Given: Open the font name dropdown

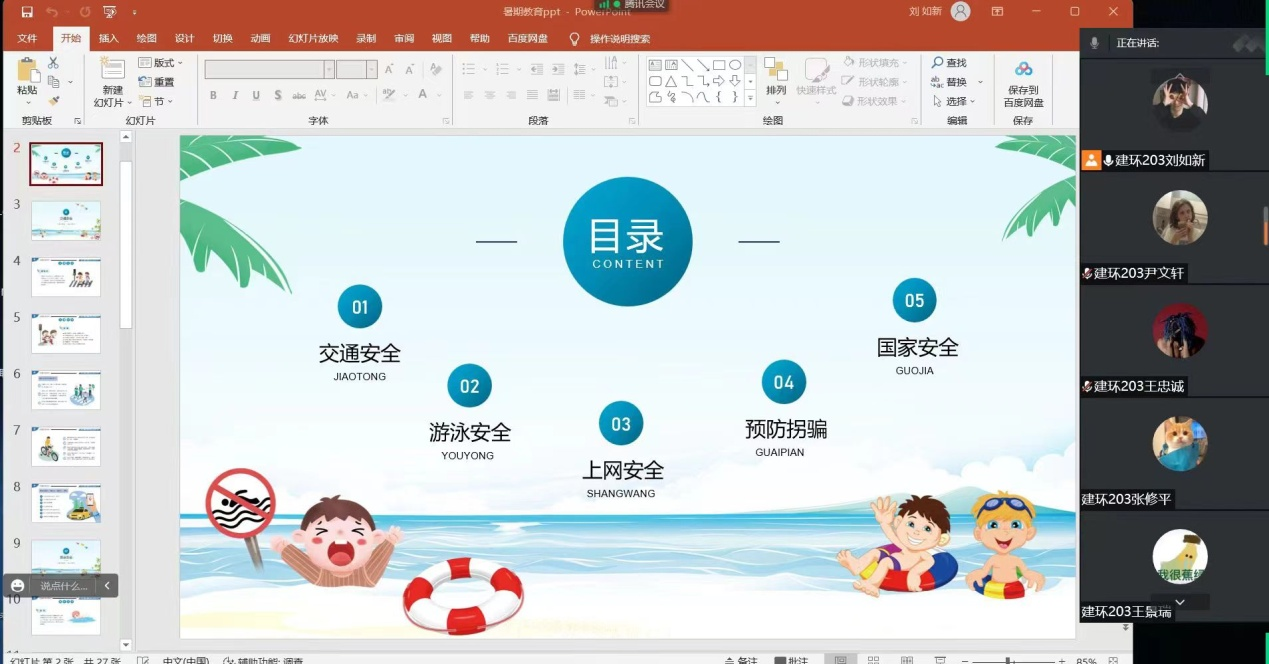Looking at the screenshot, I should click(329, 69).
